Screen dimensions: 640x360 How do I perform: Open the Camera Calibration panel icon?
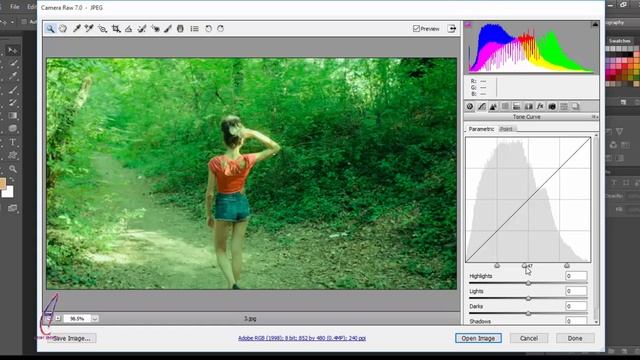click(552, 107)
